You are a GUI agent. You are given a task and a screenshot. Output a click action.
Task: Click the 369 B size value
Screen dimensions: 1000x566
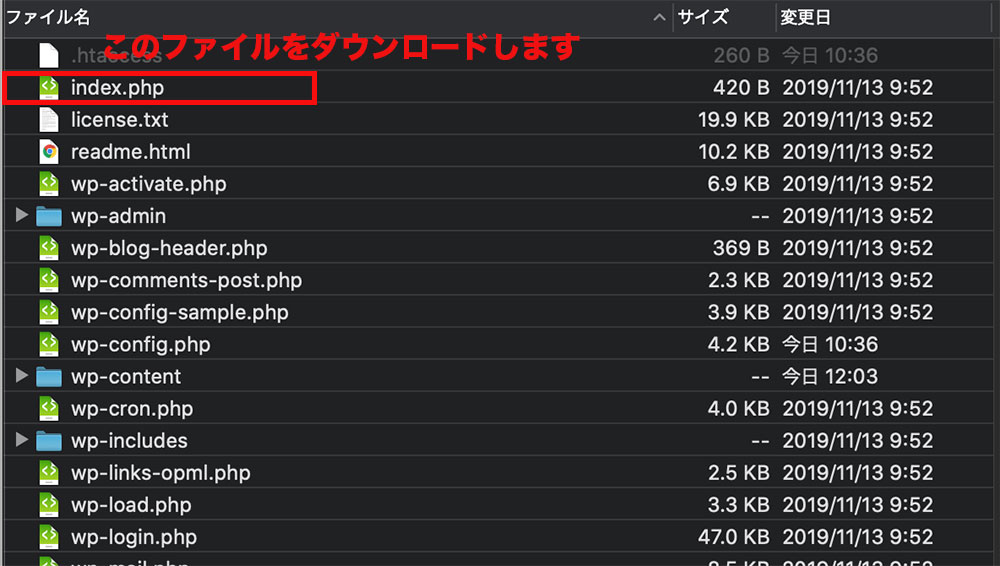741,248
